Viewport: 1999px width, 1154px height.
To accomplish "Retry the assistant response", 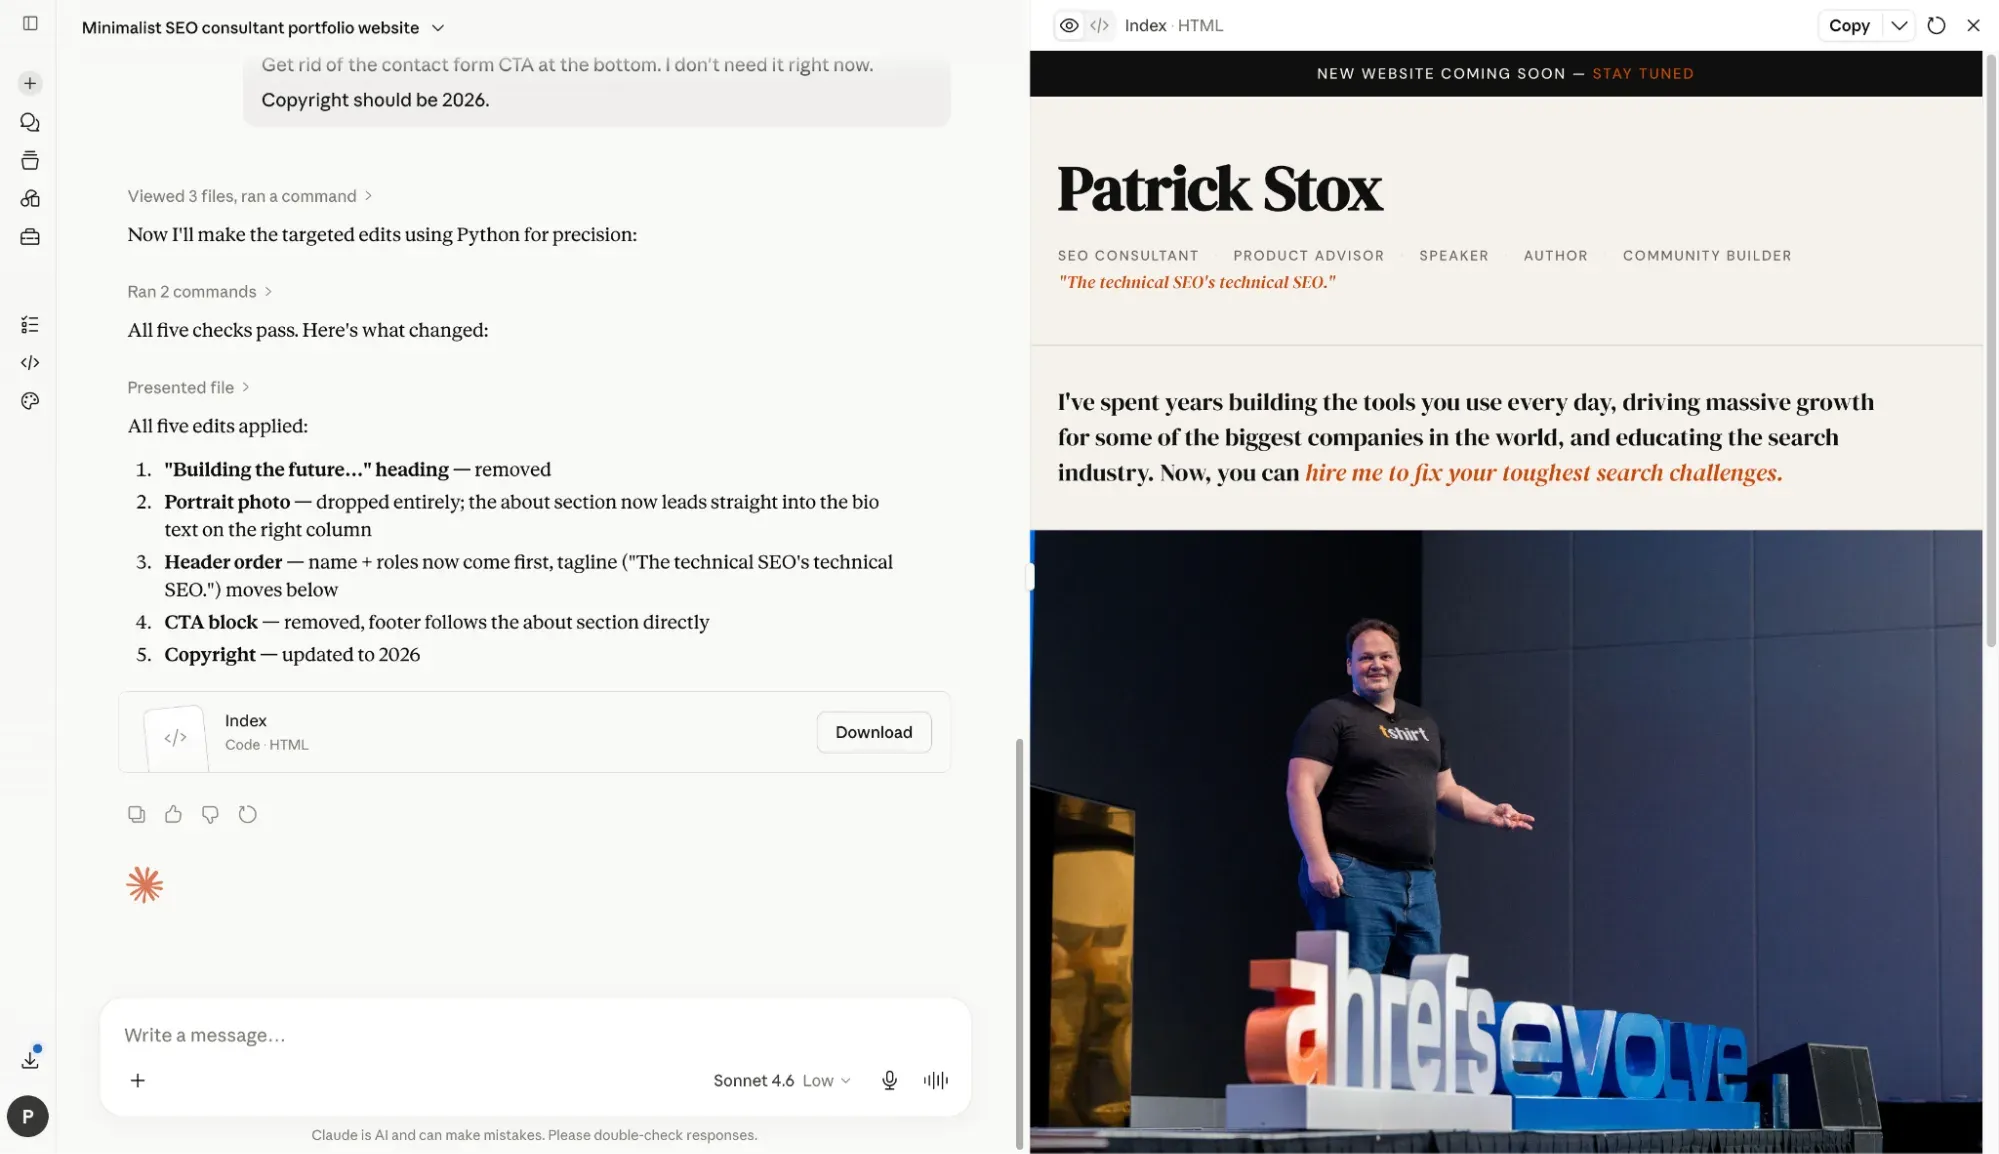I will 248,814.
